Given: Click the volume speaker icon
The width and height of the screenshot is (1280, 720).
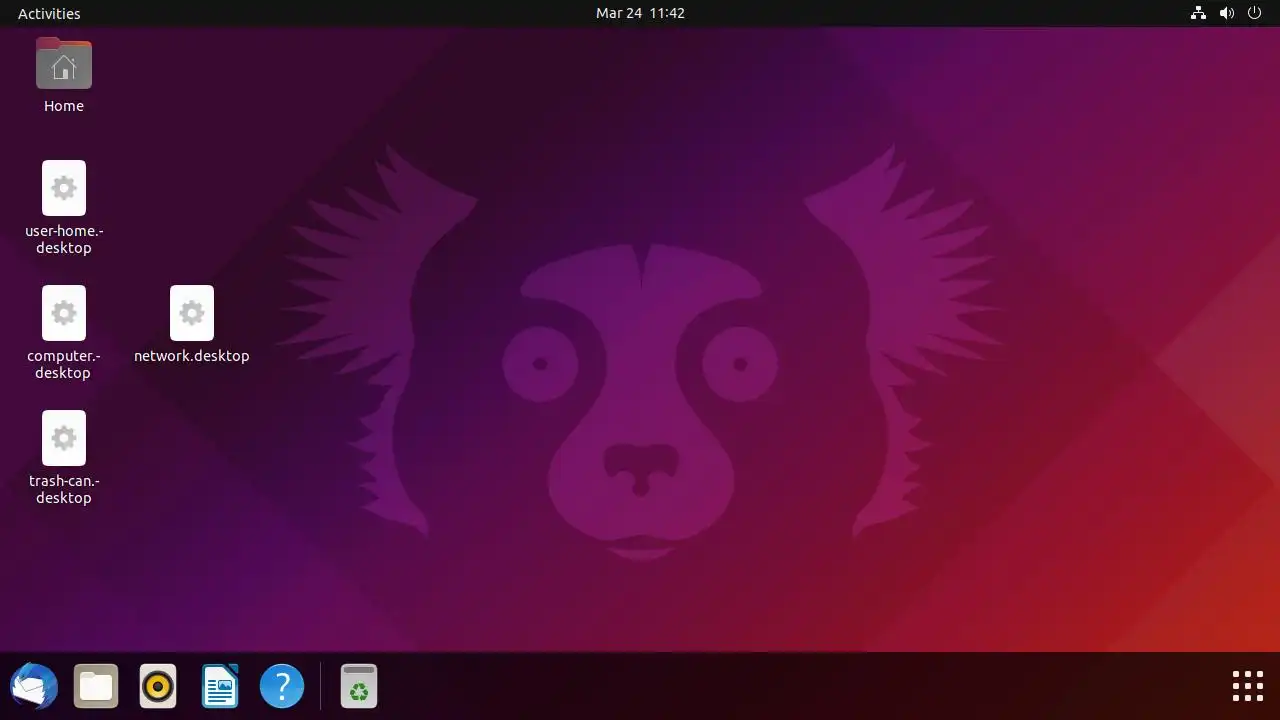Looking at the screenshot, I should (x=1227, y=13).
